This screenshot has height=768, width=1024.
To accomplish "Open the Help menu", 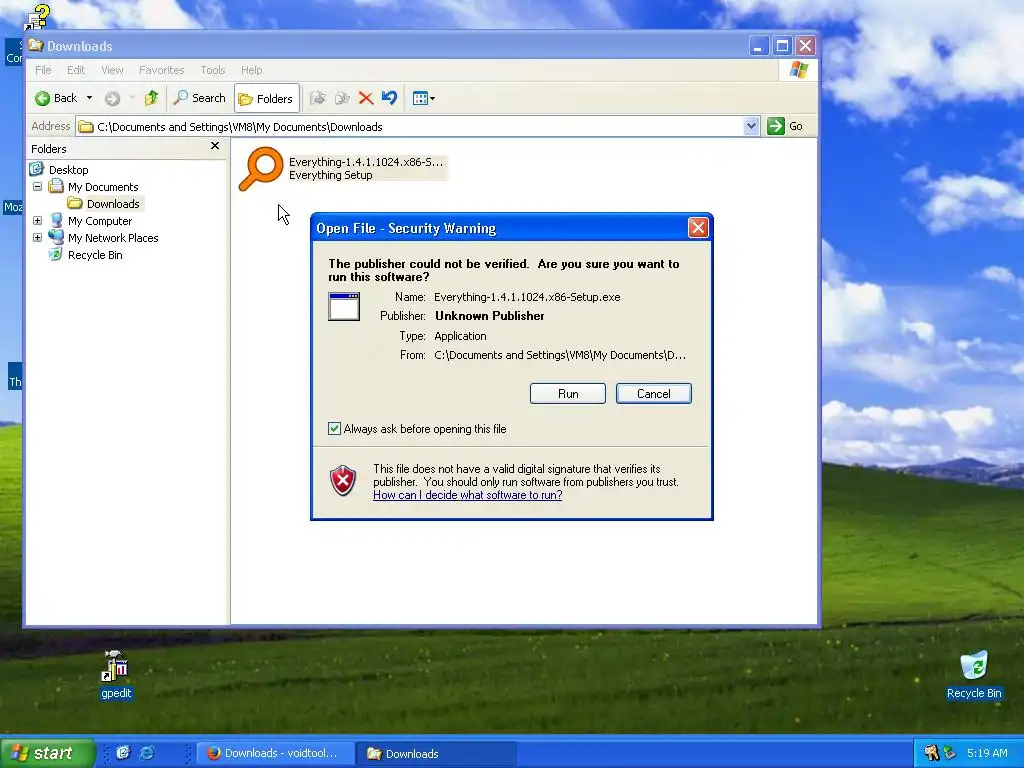I will click(251, 70).
